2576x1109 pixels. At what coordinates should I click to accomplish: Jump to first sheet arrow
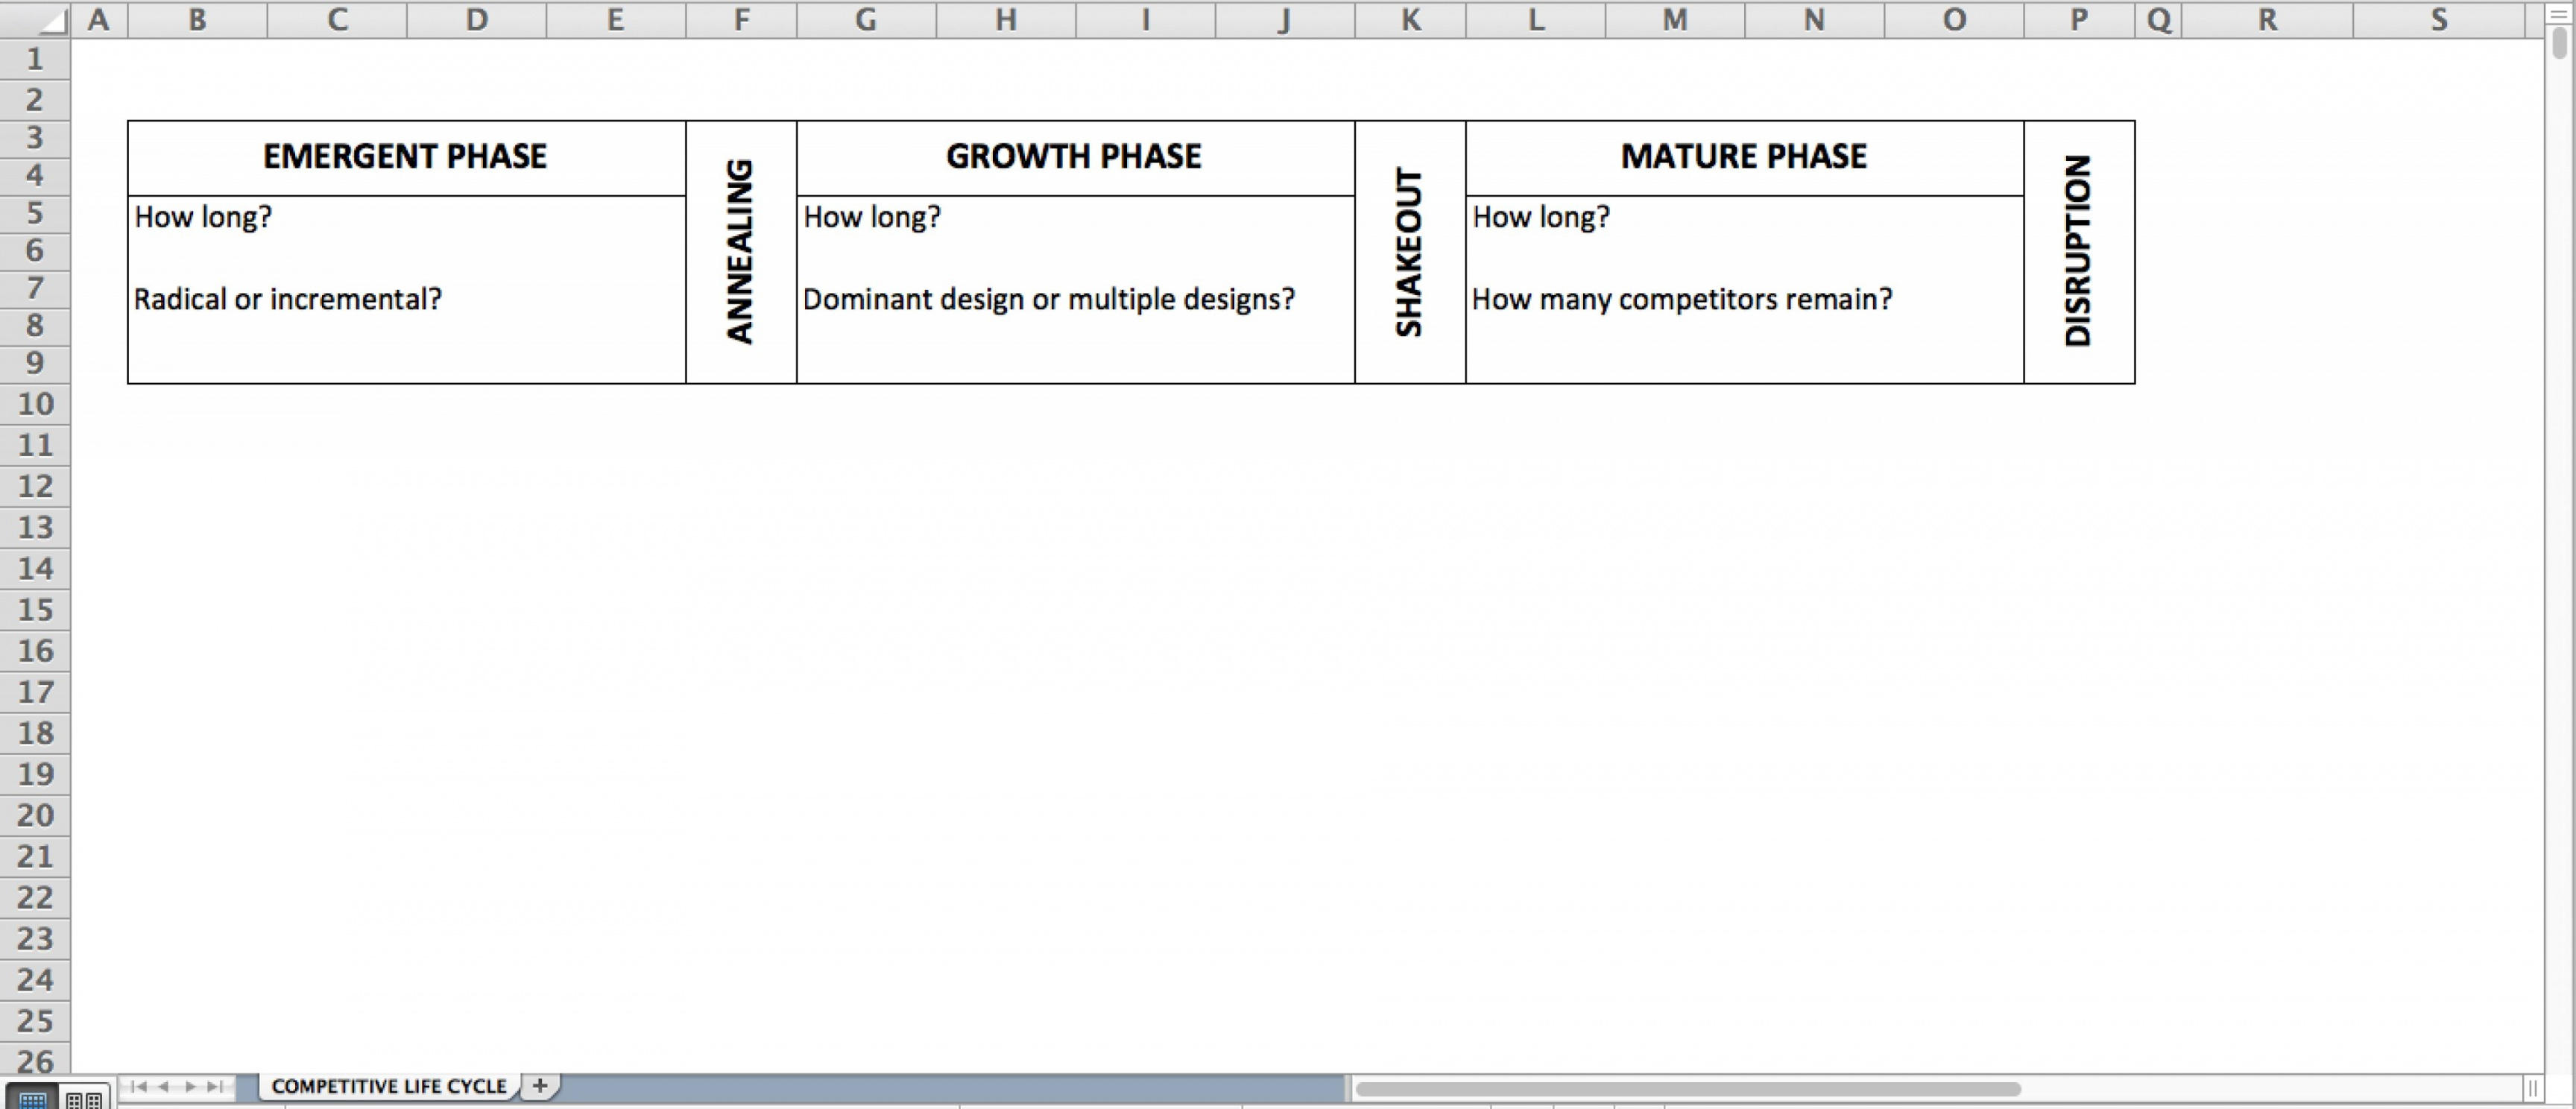(139, 1086)
